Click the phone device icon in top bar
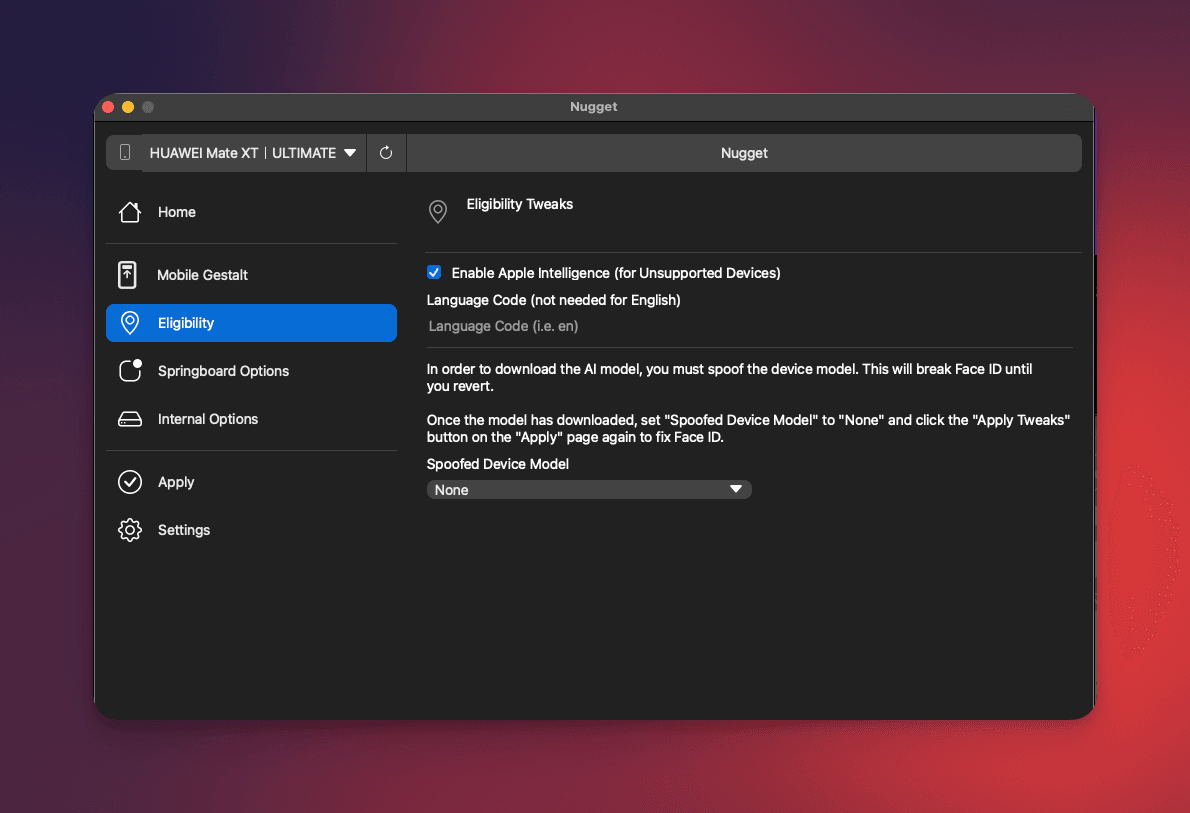Image resolution: width=1190 pixels, height=813 pixels. [x=125, y=153]
